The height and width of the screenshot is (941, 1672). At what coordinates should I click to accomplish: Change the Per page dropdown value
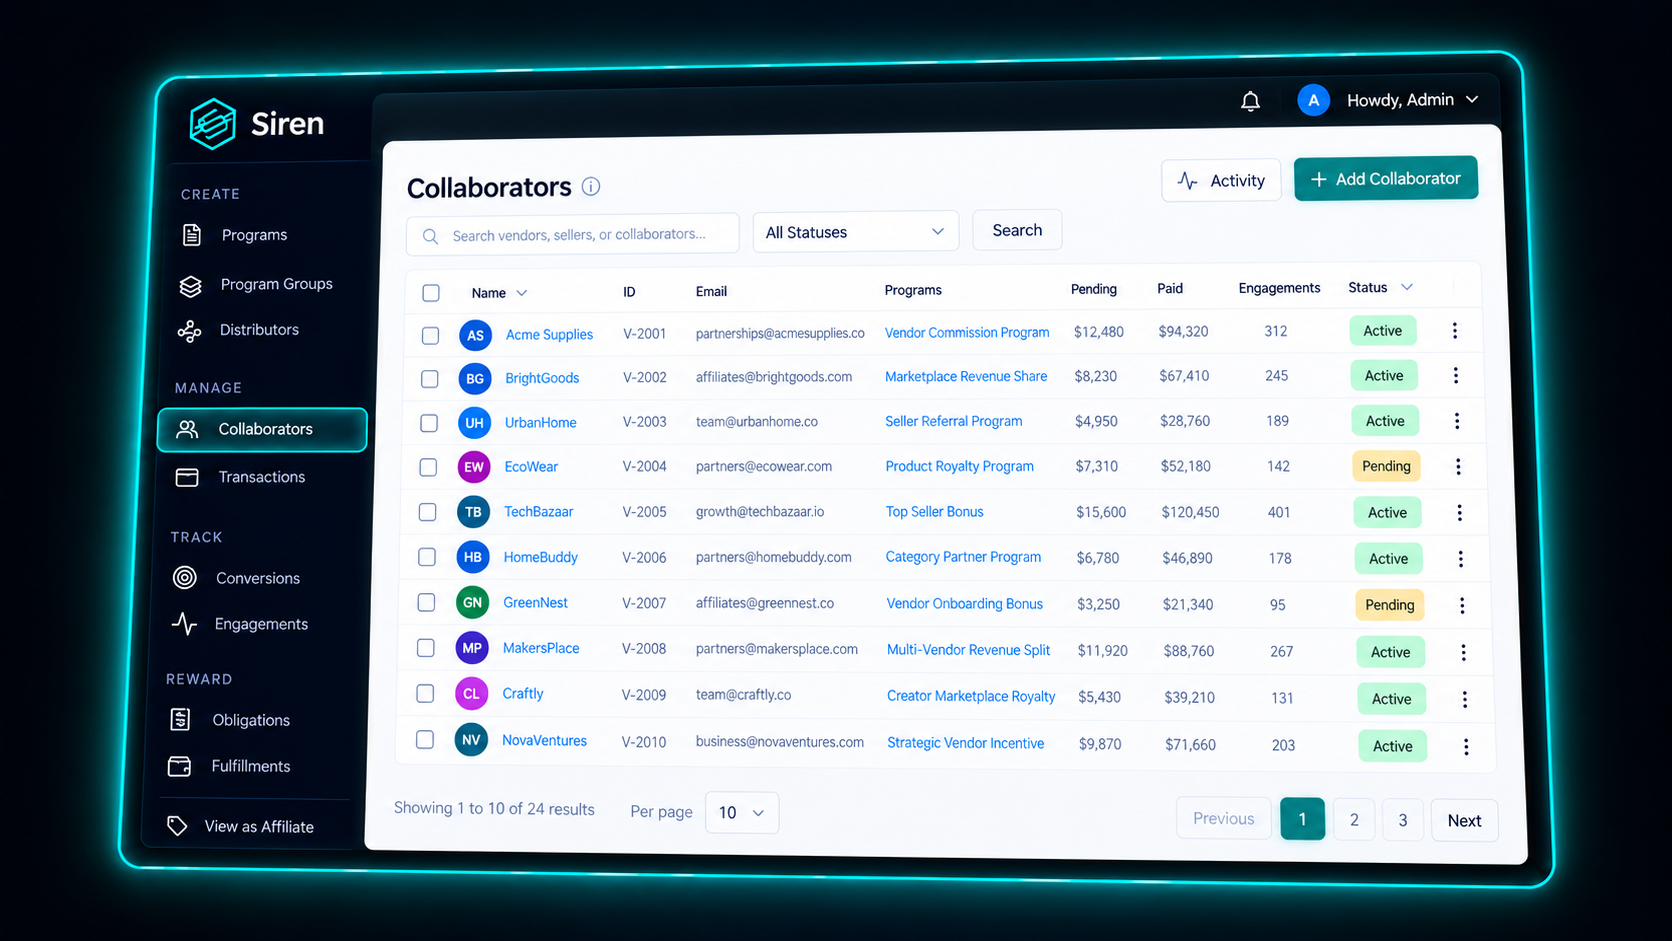(742, 813)
